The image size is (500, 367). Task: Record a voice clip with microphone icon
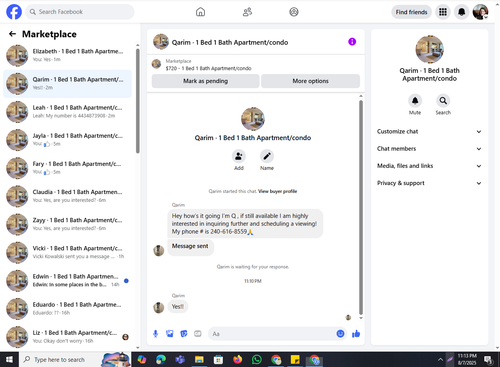(x=155, y=334)
